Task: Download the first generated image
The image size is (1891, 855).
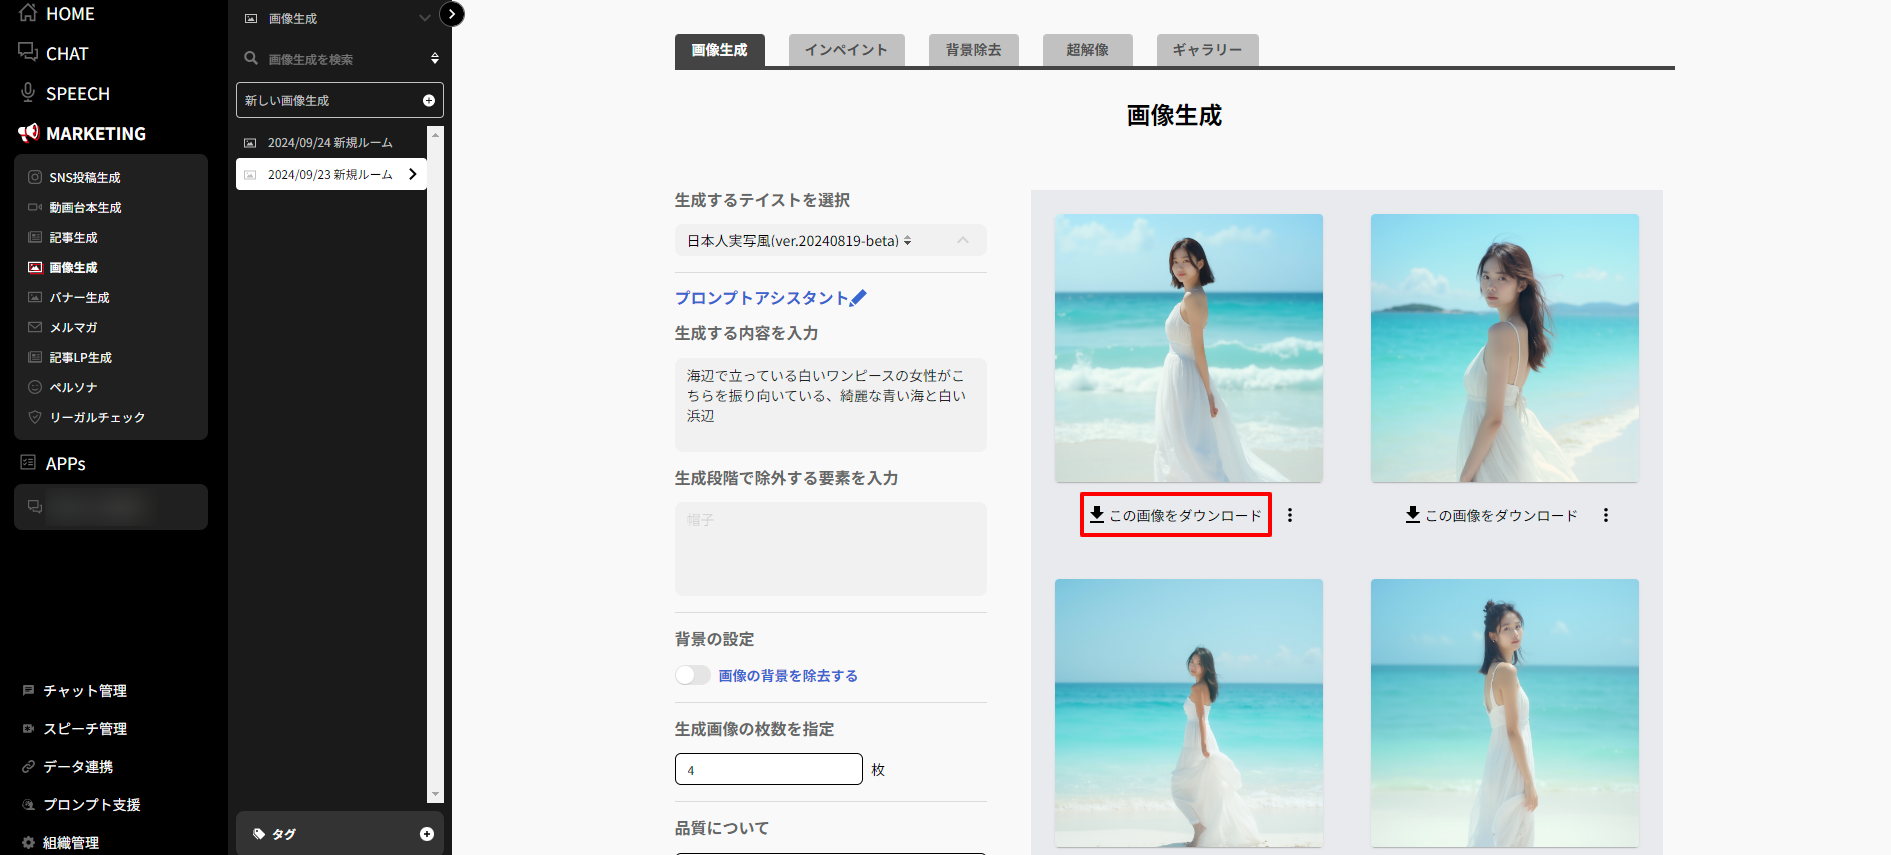Action: click(x=1176, y=515)
